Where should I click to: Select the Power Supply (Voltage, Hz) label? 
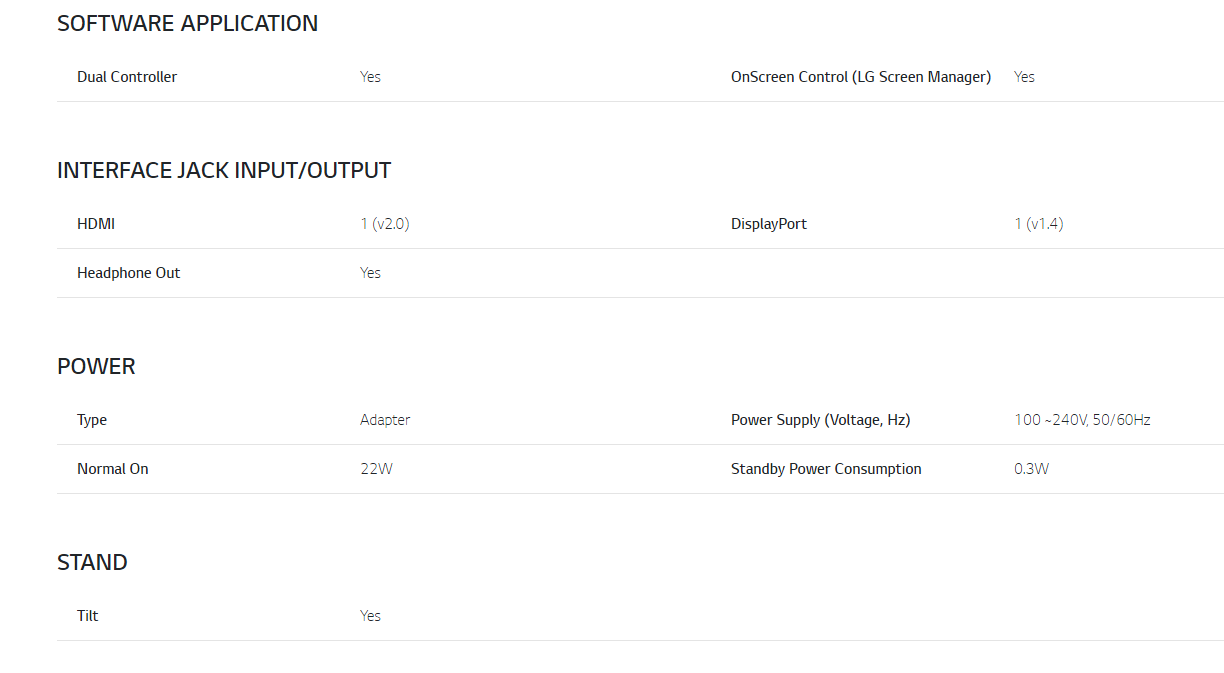pos(821,420)
